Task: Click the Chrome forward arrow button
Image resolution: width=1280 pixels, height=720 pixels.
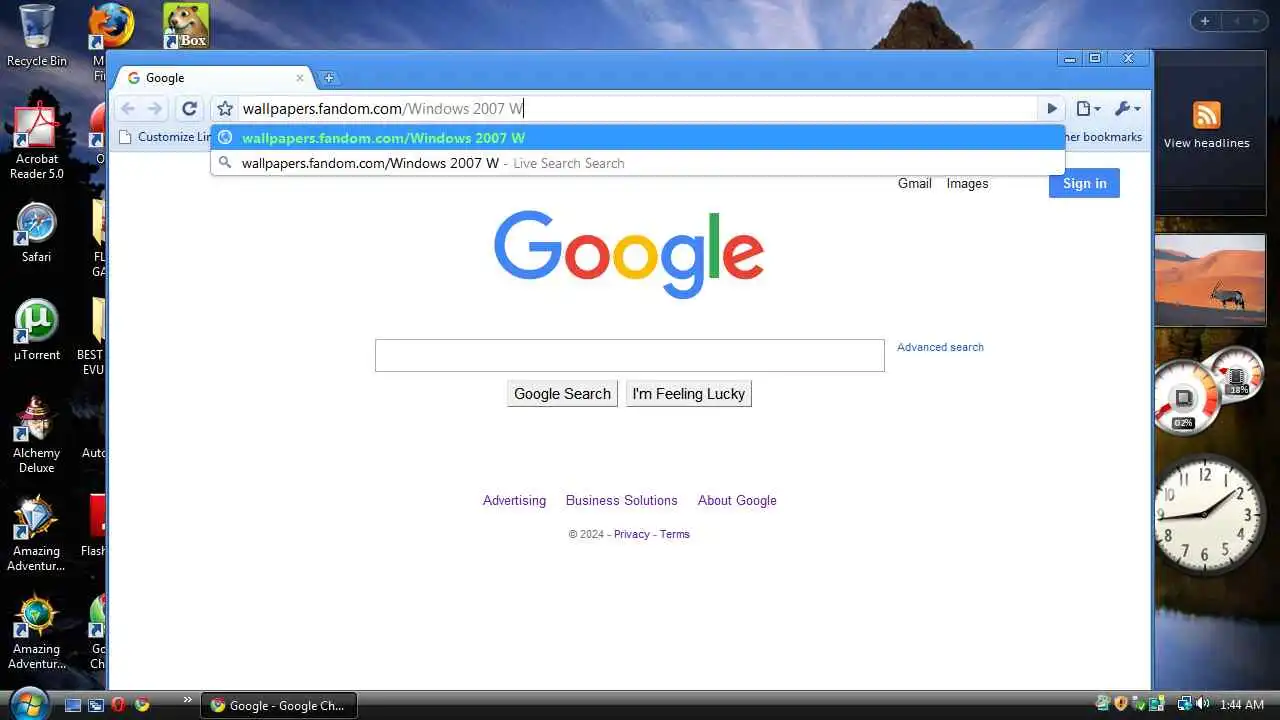Action: (x=155, y=109)
